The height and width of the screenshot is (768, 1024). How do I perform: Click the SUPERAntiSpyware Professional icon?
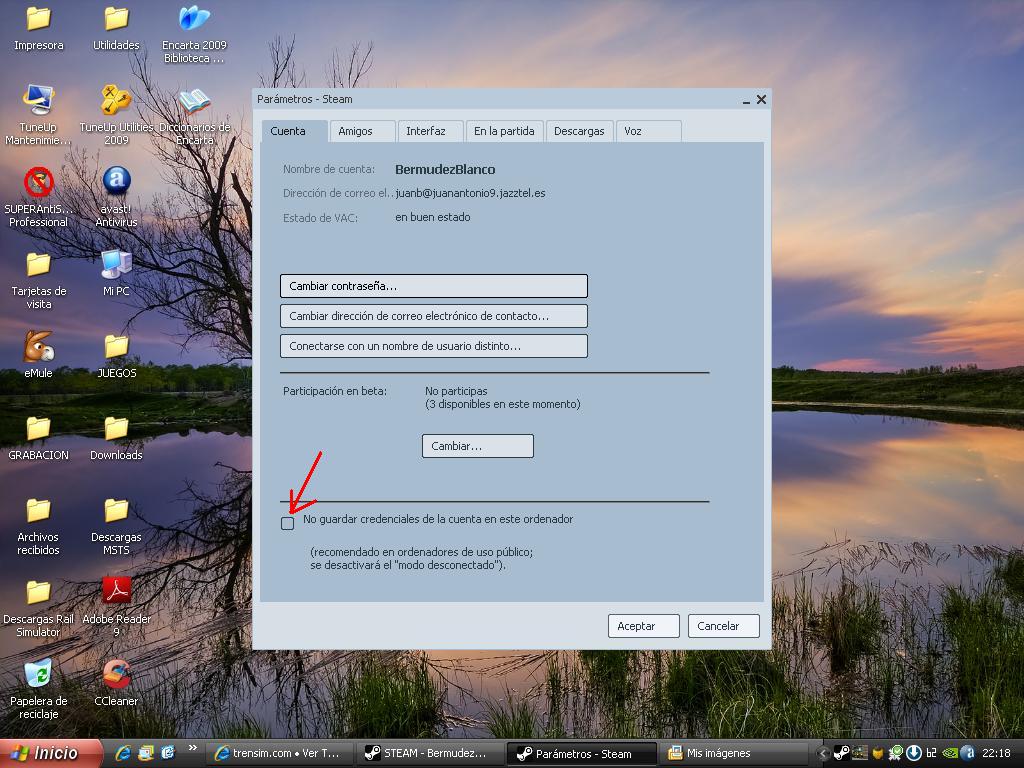38,183
